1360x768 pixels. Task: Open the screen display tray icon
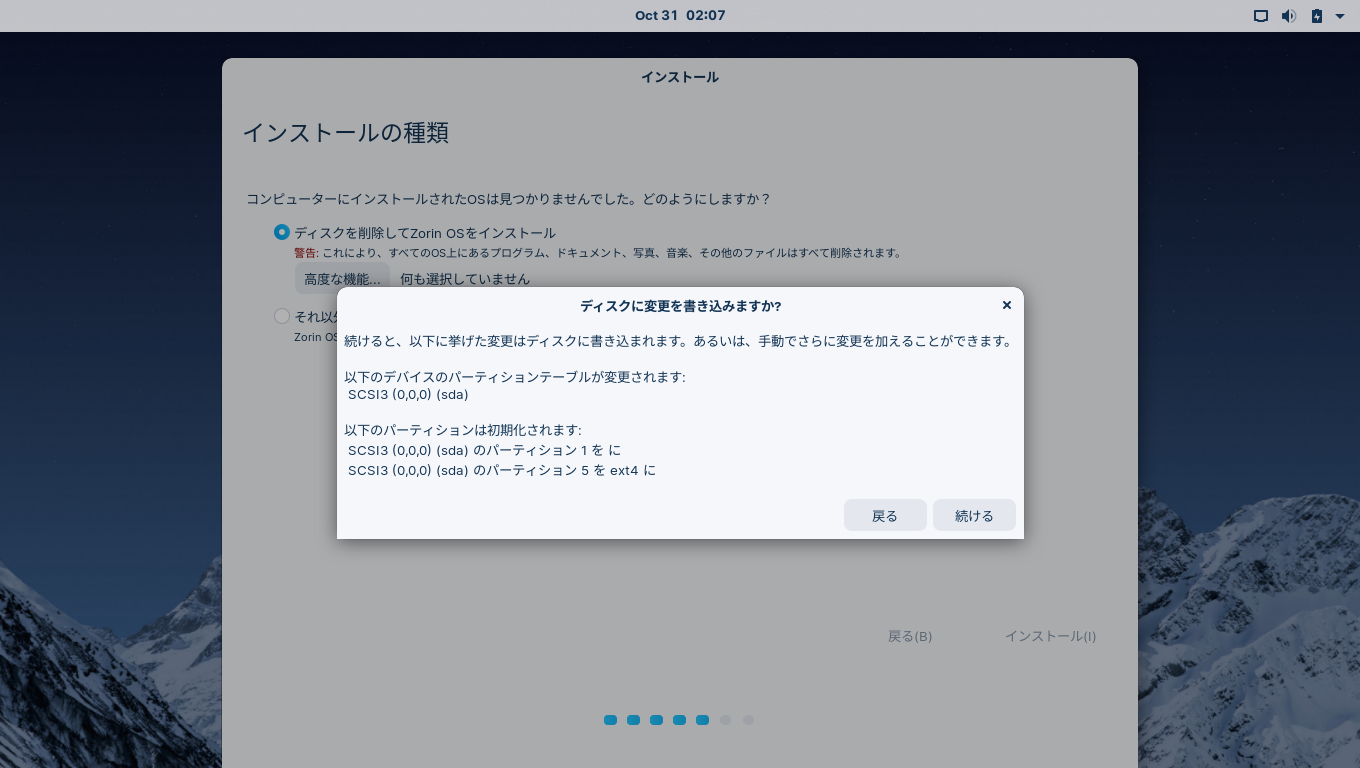1261,16
